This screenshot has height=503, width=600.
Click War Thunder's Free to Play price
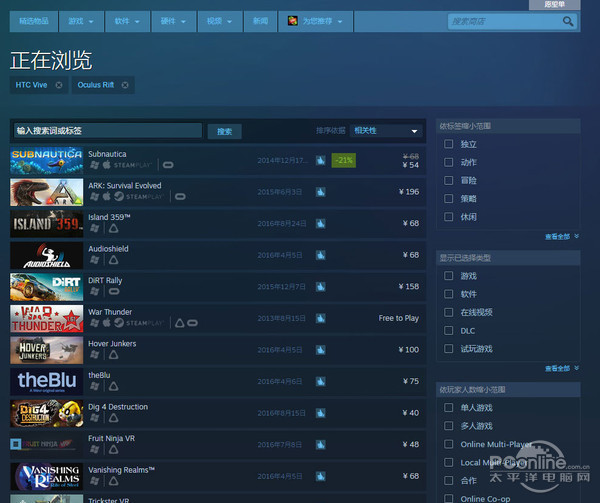click(399, 318)
